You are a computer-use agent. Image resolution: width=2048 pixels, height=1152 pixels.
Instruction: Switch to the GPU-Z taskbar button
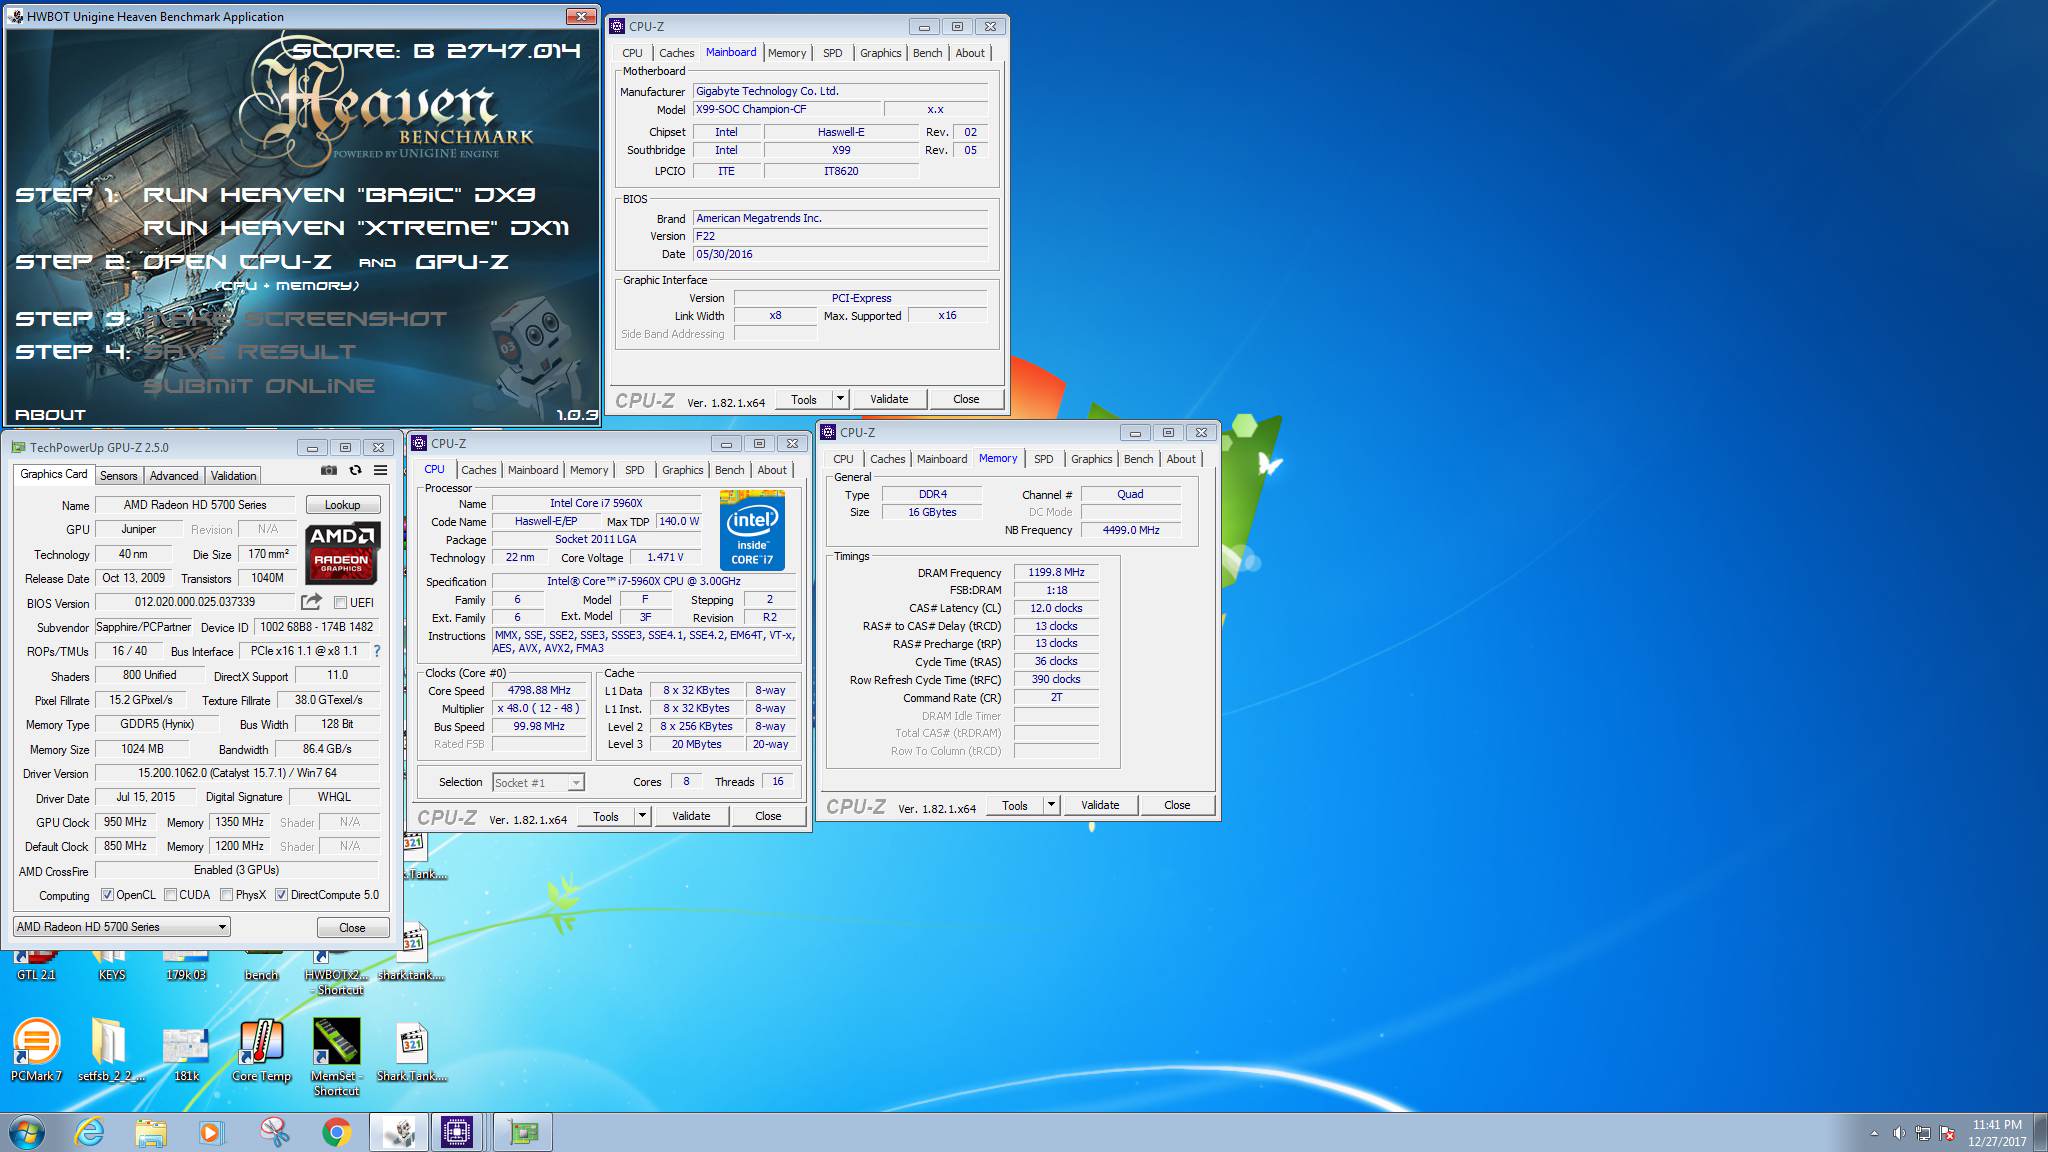click(523, 1132)
